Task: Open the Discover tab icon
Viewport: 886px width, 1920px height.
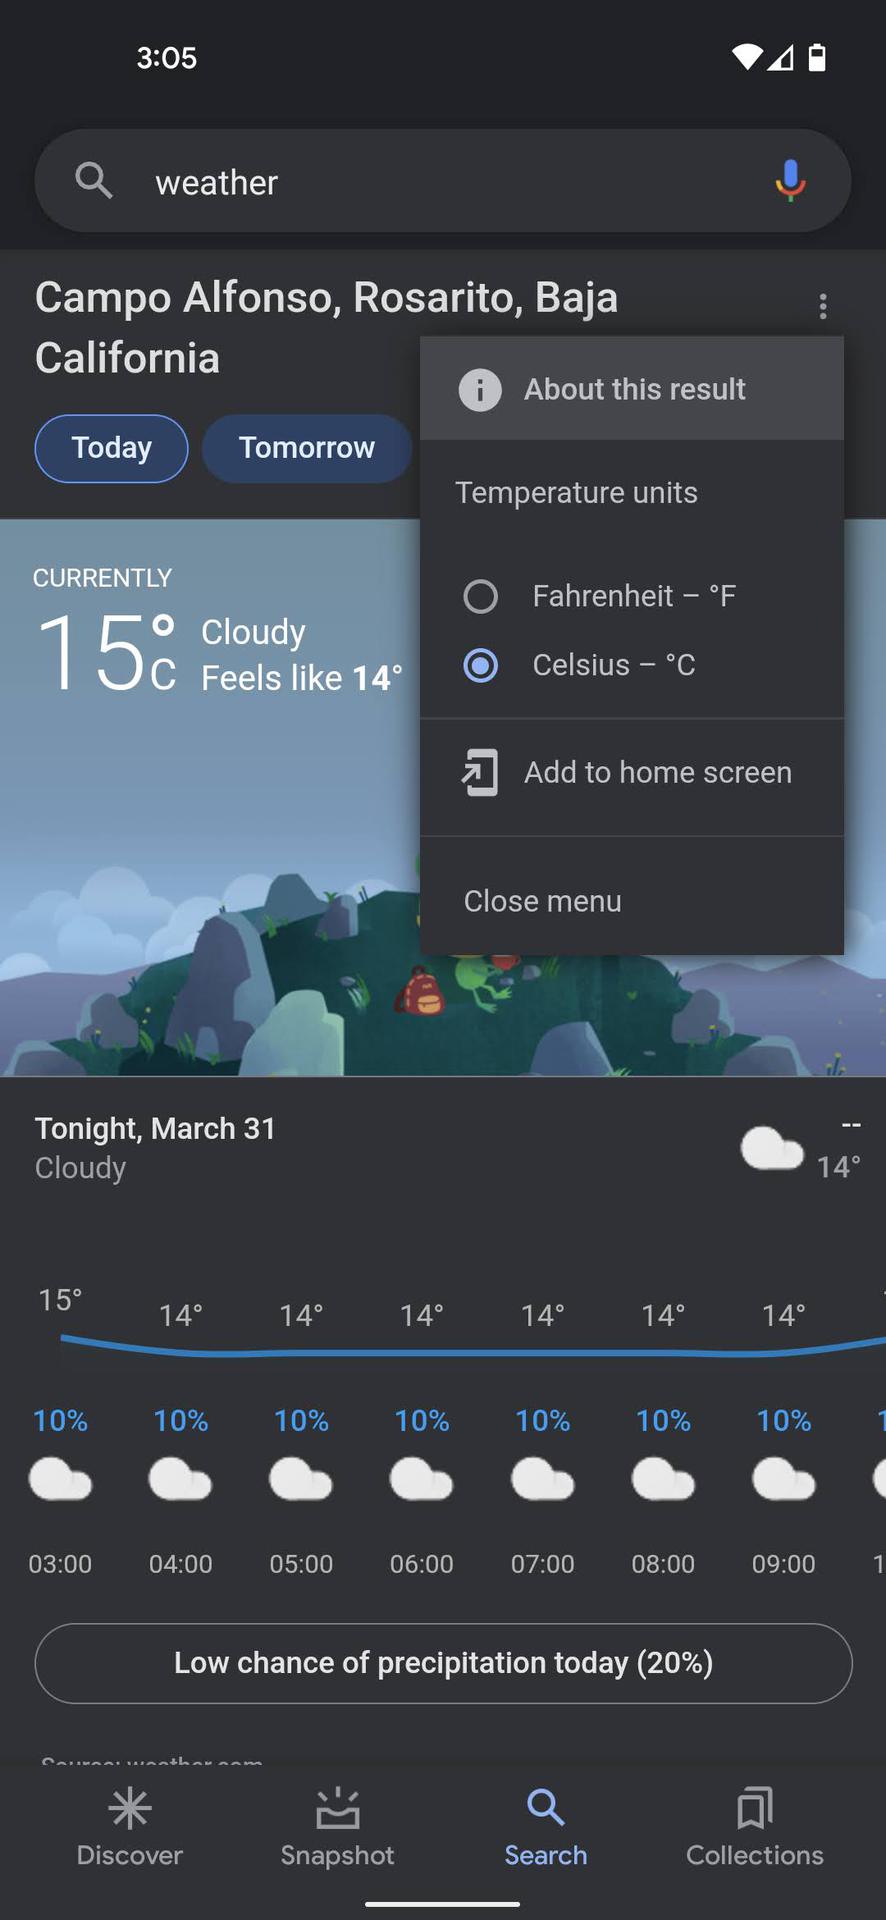Action: 130,1809
